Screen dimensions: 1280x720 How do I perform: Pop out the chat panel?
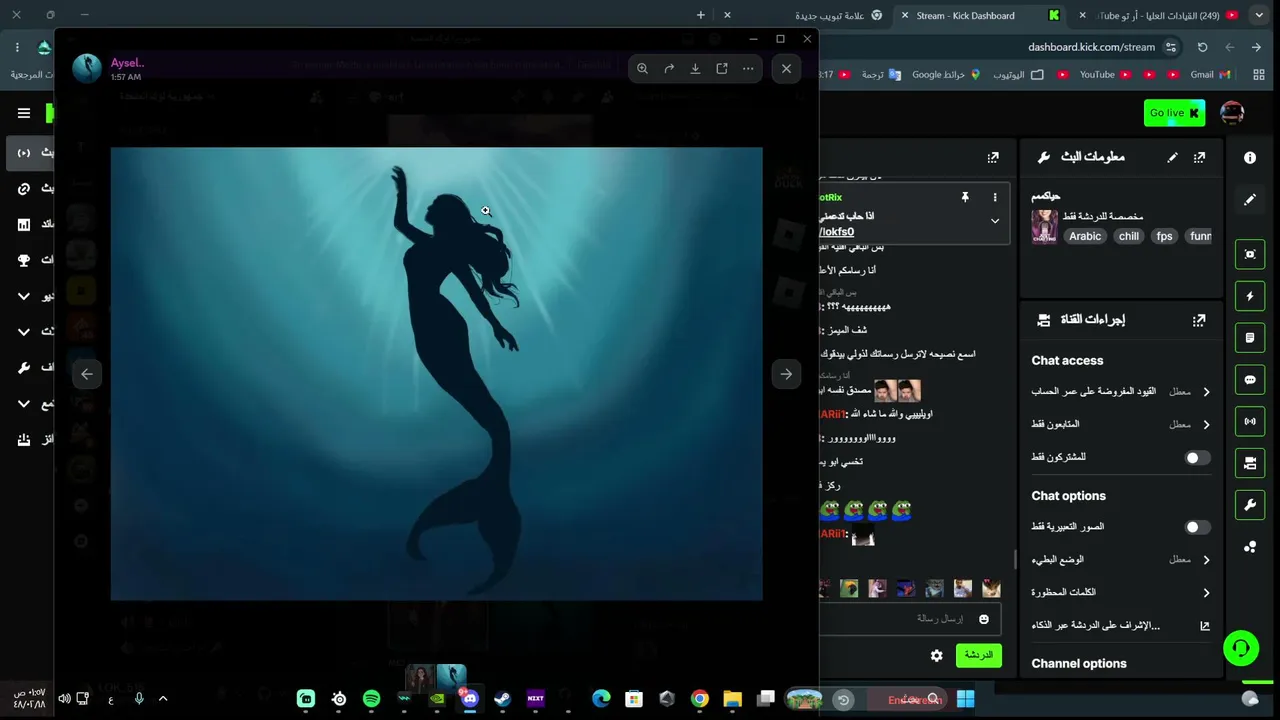coord(993,157)
